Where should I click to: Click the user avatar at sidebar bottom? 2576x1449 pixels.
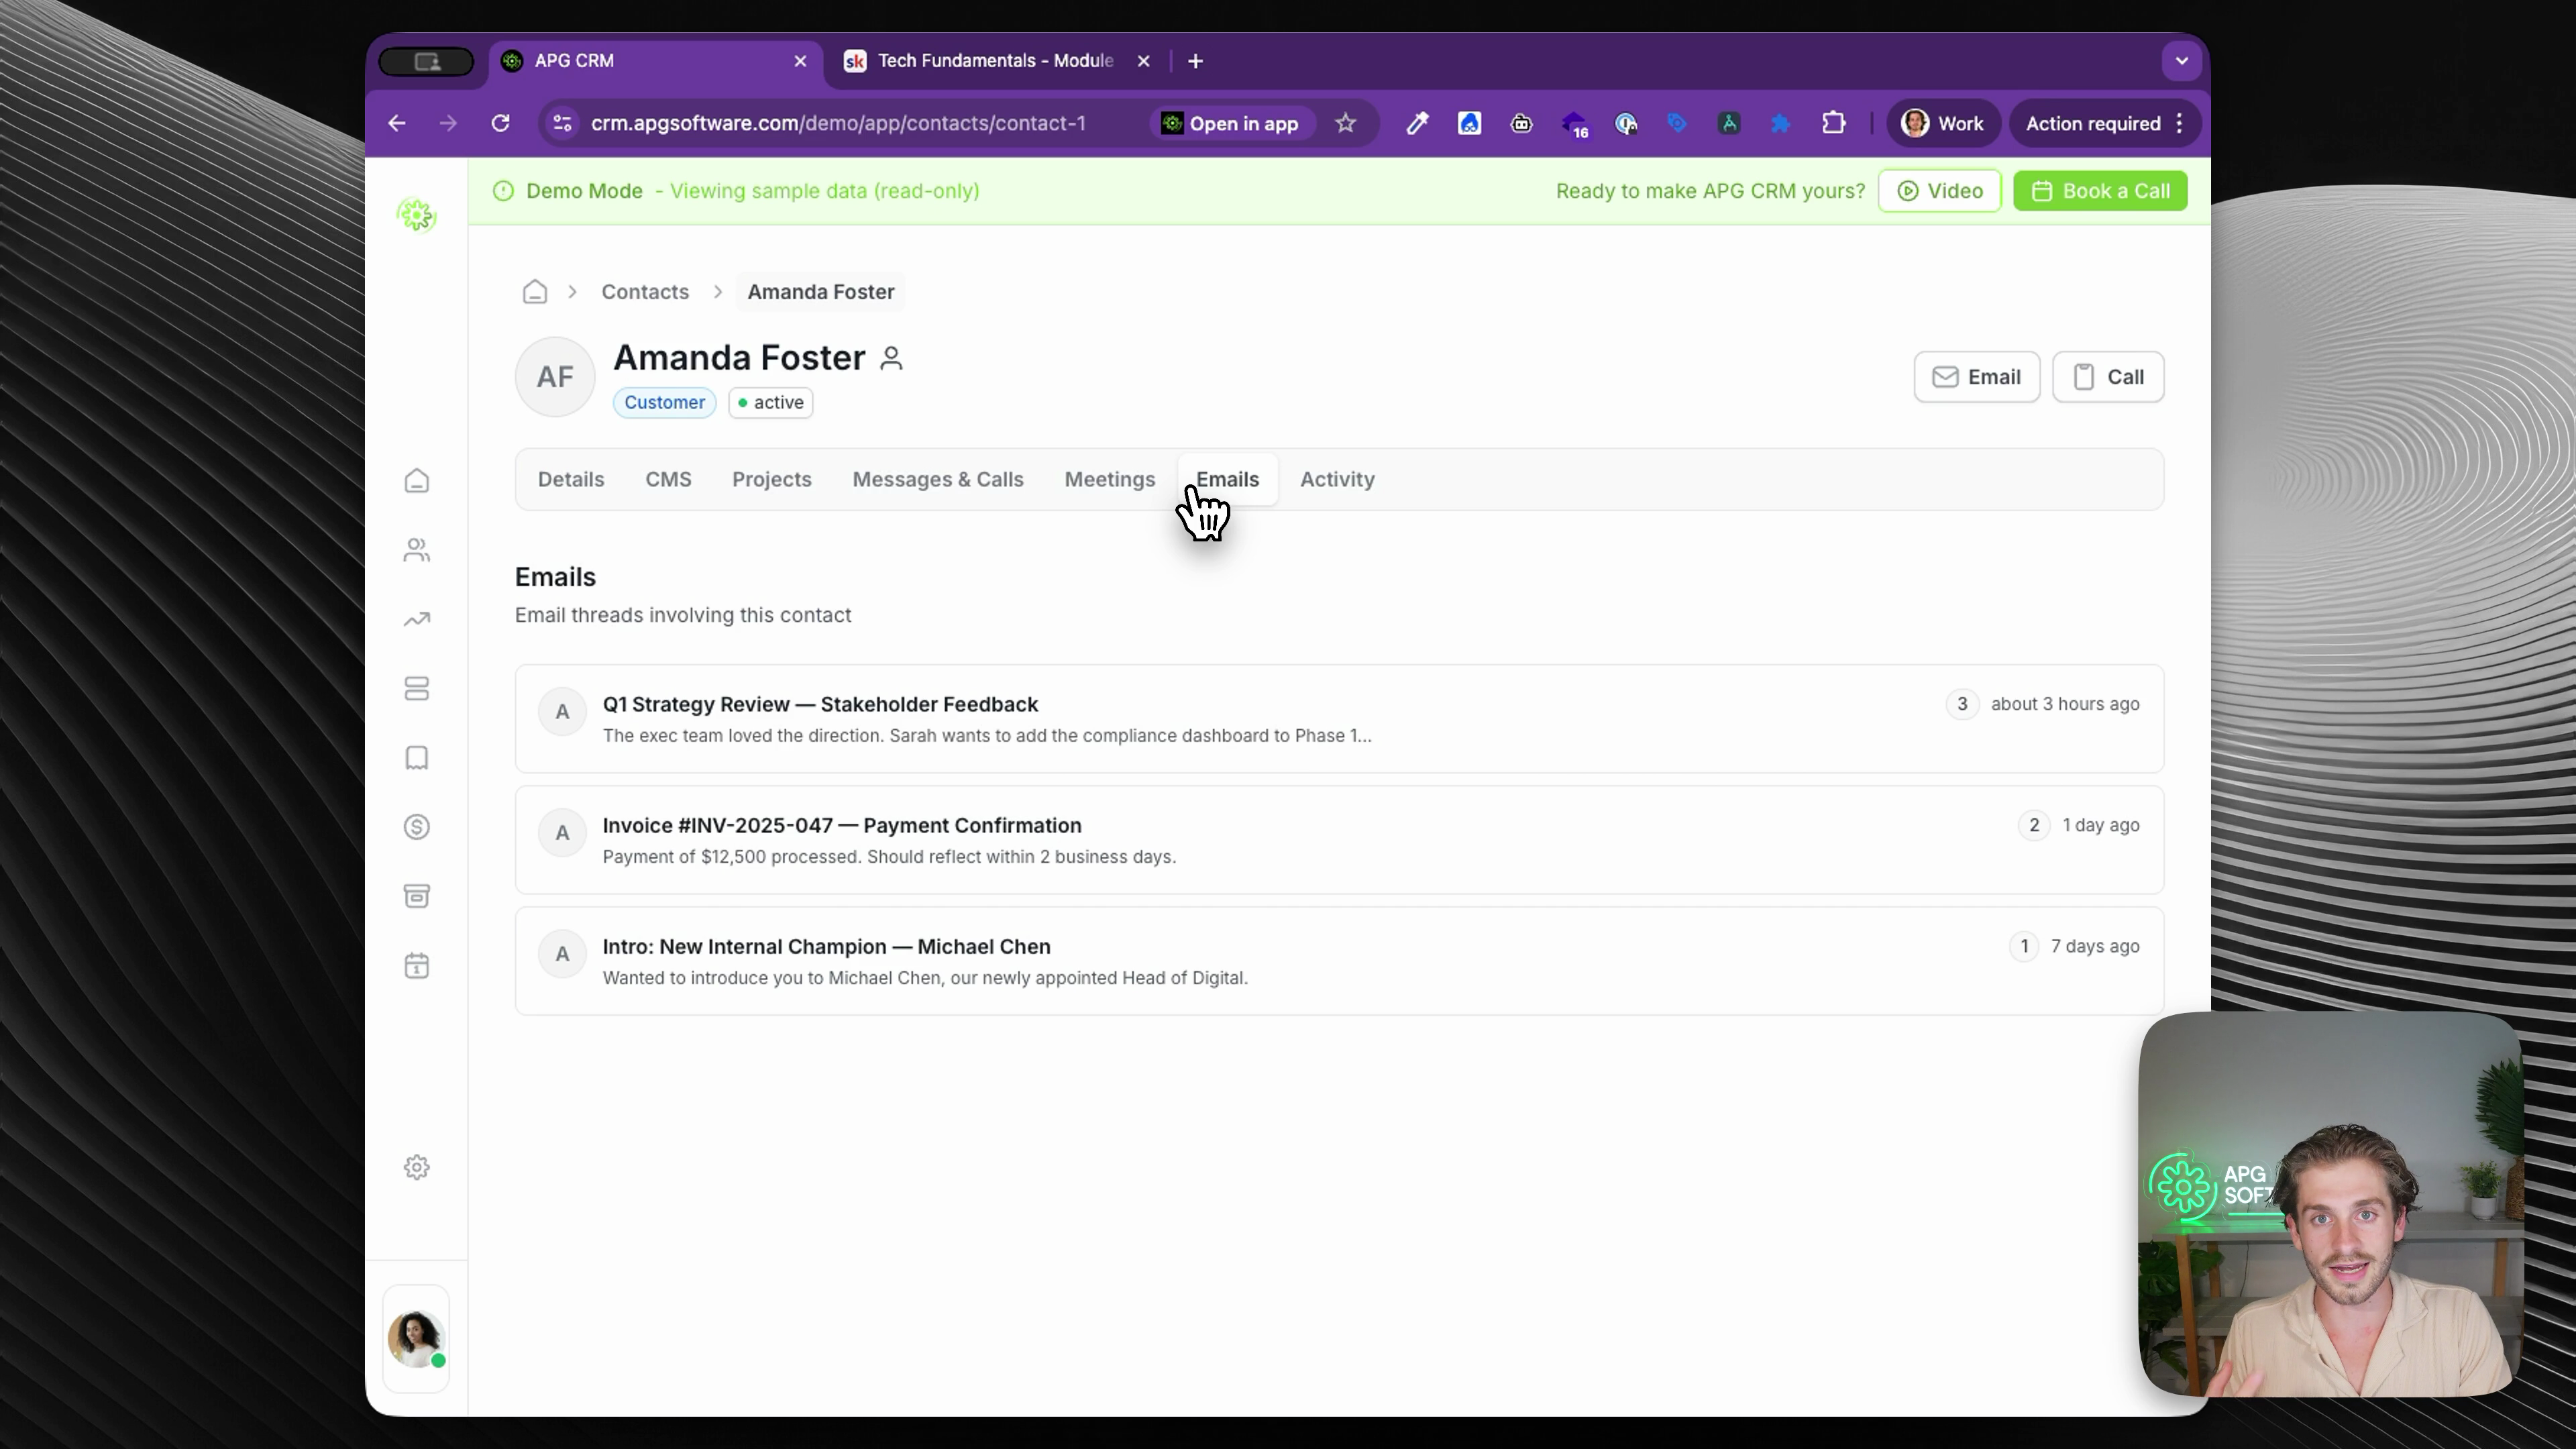[416, 1339]
